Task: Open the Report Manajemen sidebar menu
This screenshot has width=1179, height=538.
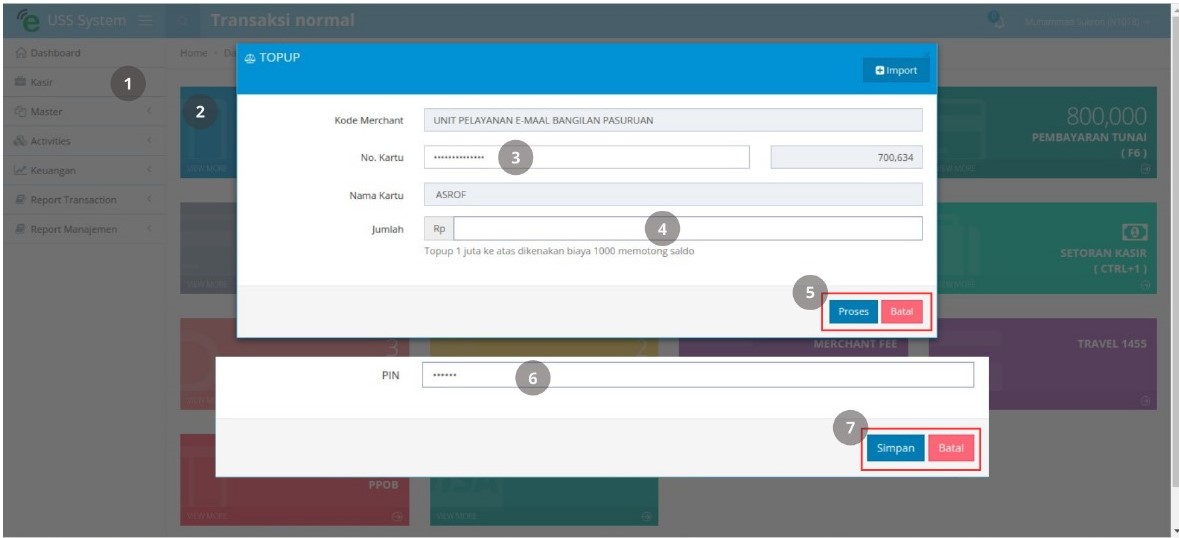Action: (x=83, y=229)
